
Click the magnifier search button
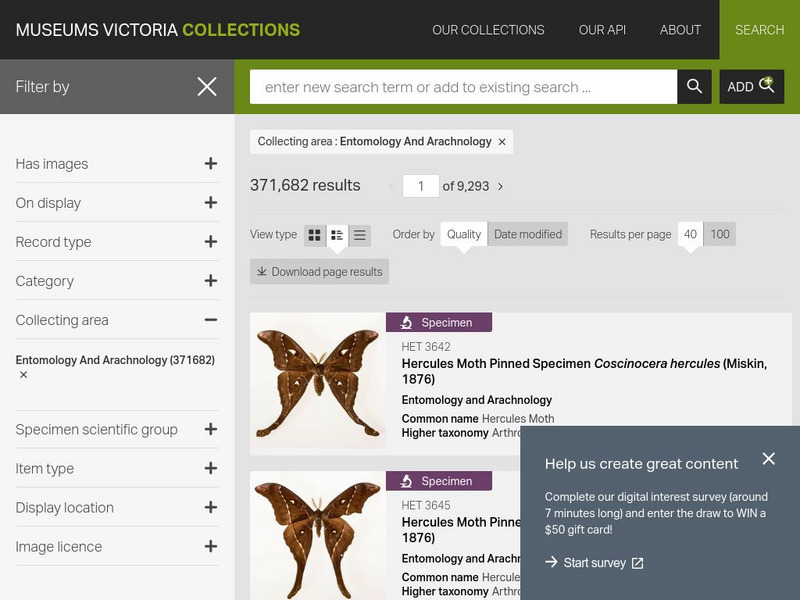[x=694, y=87]
